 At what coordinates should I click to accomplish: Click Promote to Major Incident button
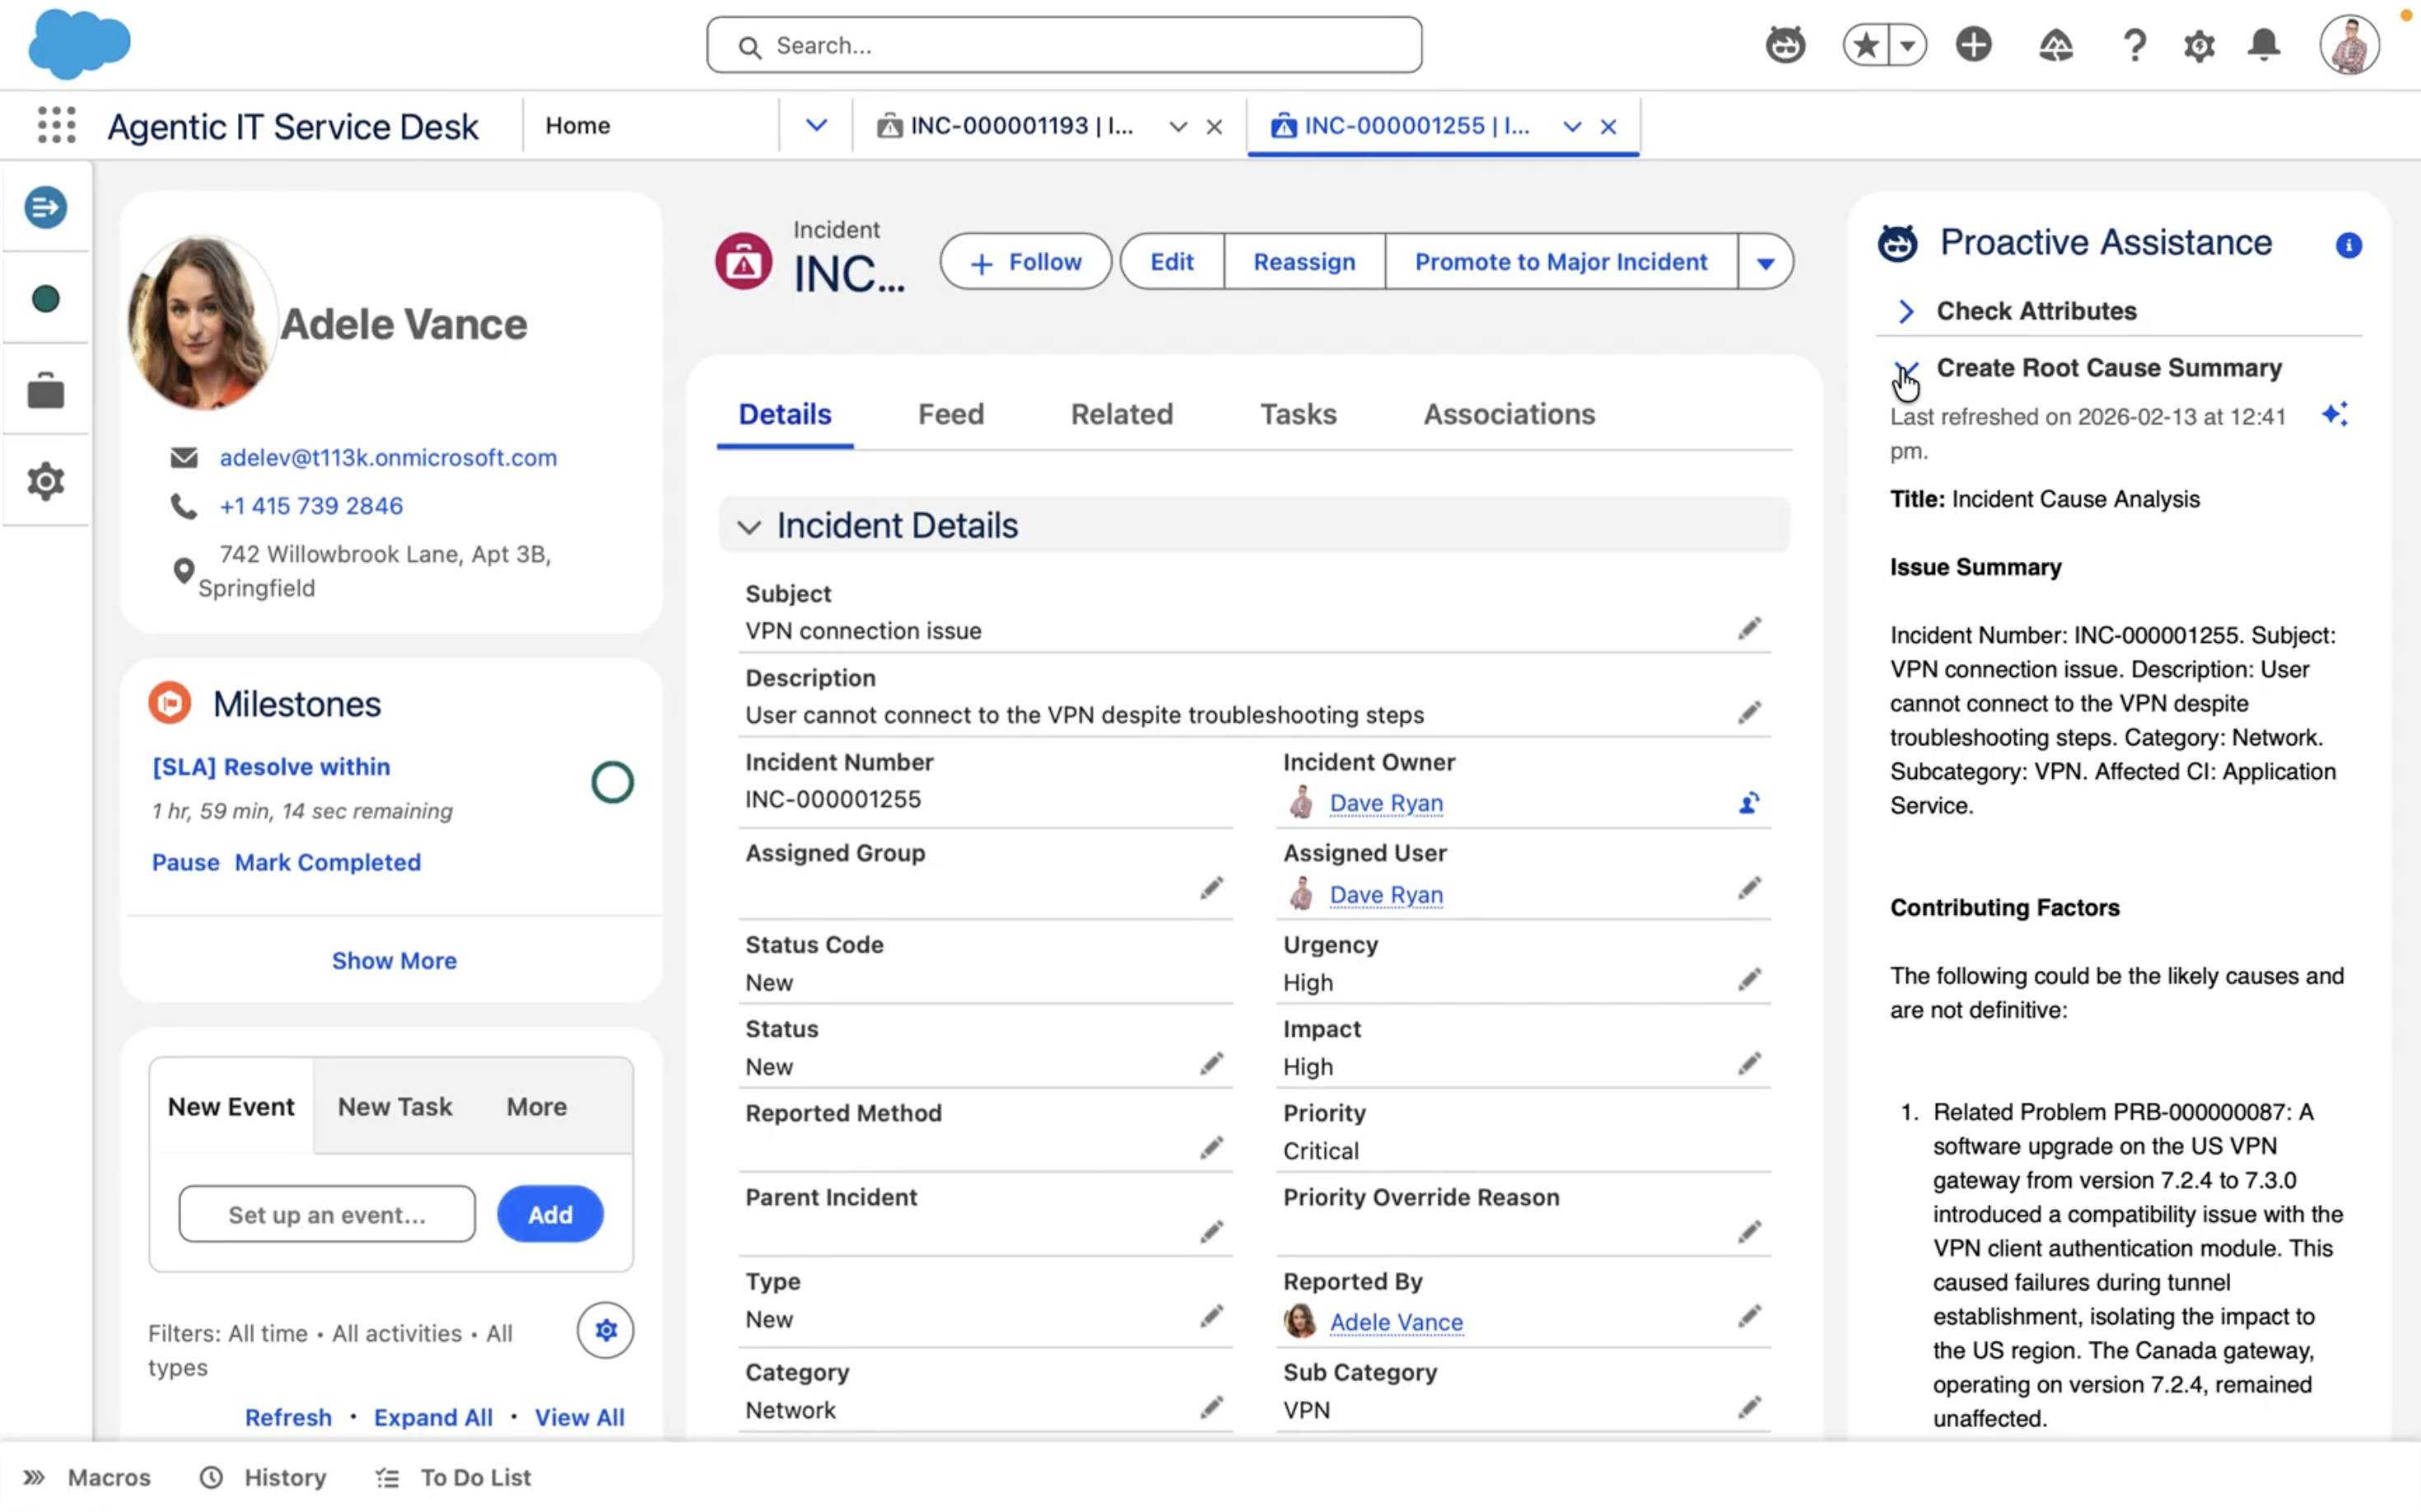pyautogui.click(x=1560, y=262)
